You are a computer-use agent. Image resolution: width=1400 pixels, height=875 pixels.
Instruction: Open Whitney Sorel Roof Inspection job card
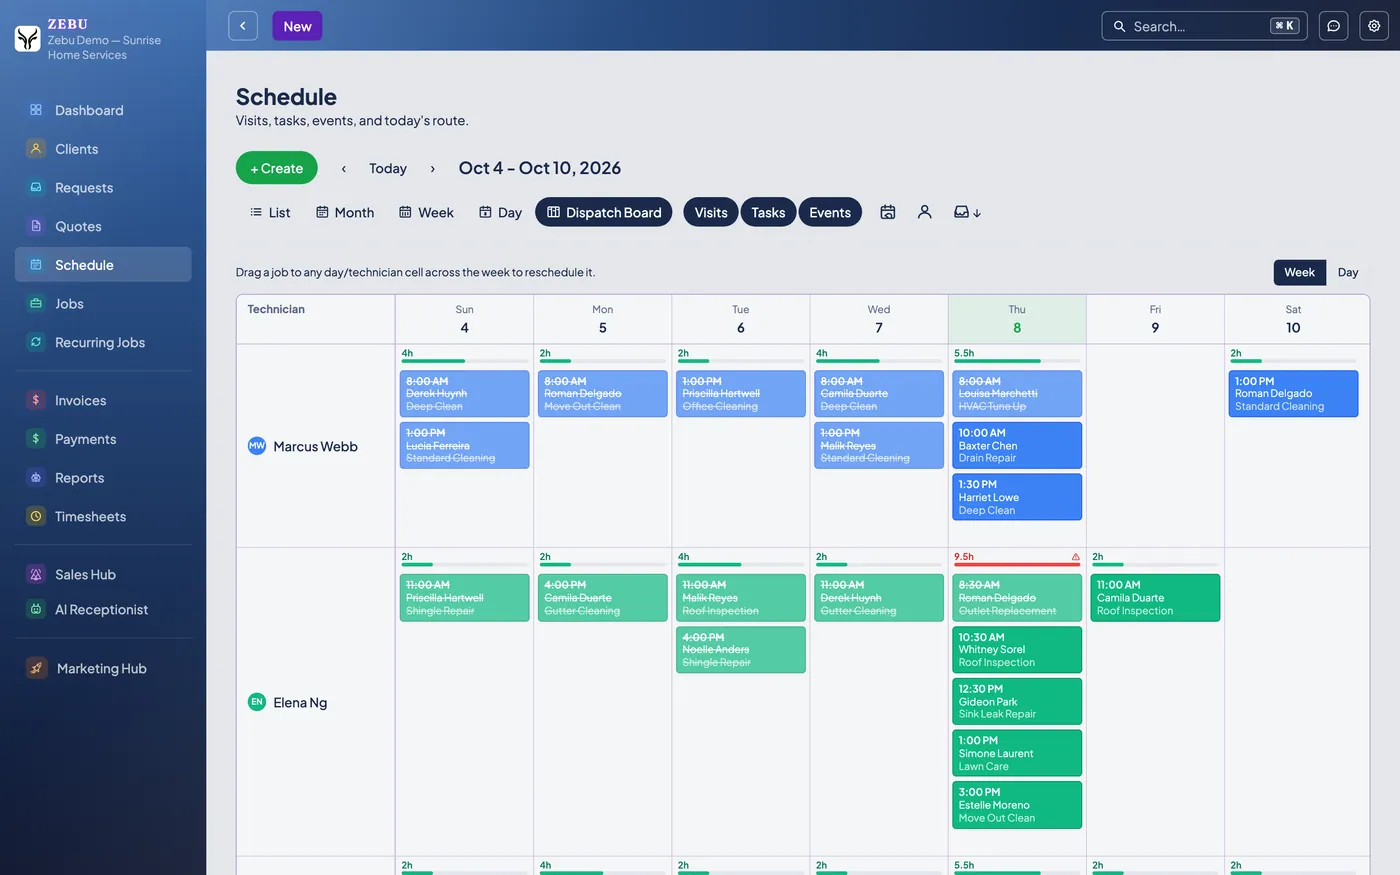click(1017, 649)
